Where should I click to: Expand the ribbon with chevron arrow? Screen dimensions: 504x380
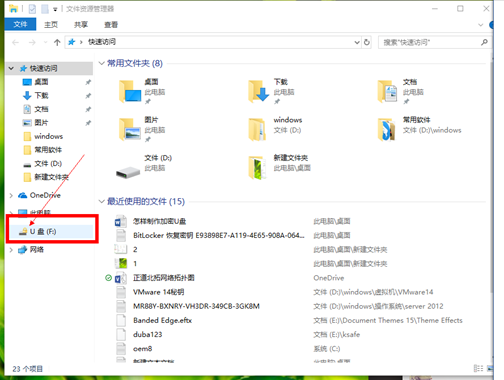click(480, 25)
